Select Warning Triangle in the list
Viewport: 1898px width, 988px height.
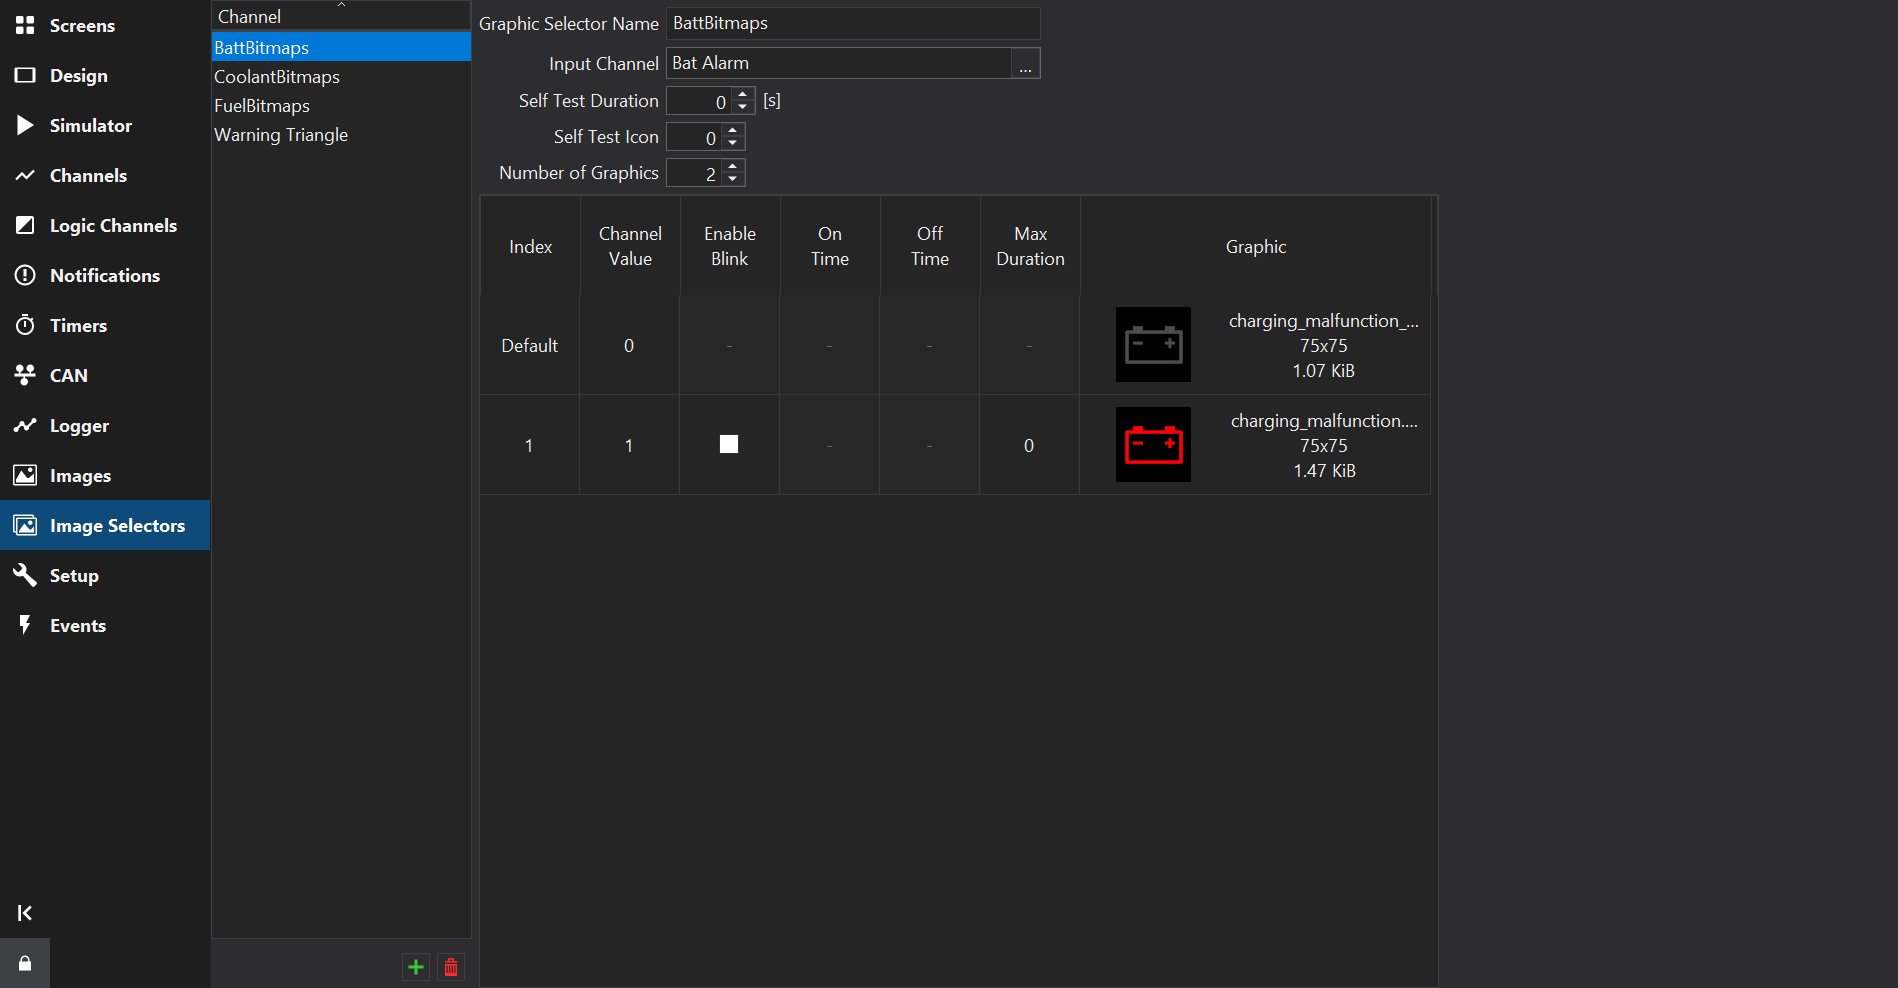281,135
